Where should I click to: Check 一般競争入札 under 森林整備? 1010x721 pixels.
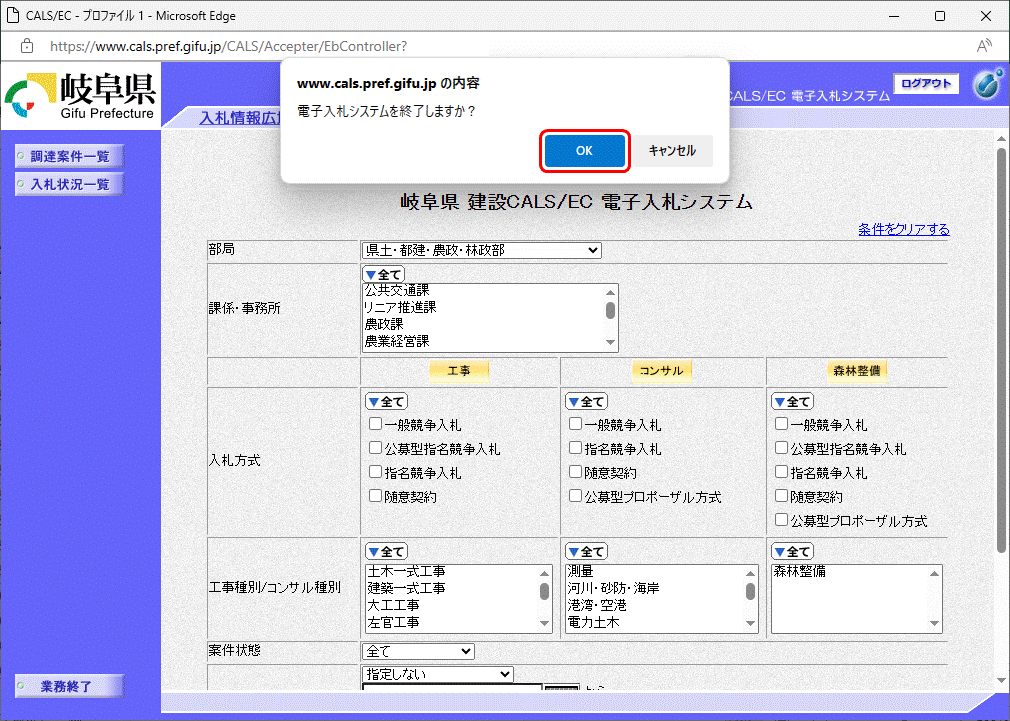pos(781,424)
